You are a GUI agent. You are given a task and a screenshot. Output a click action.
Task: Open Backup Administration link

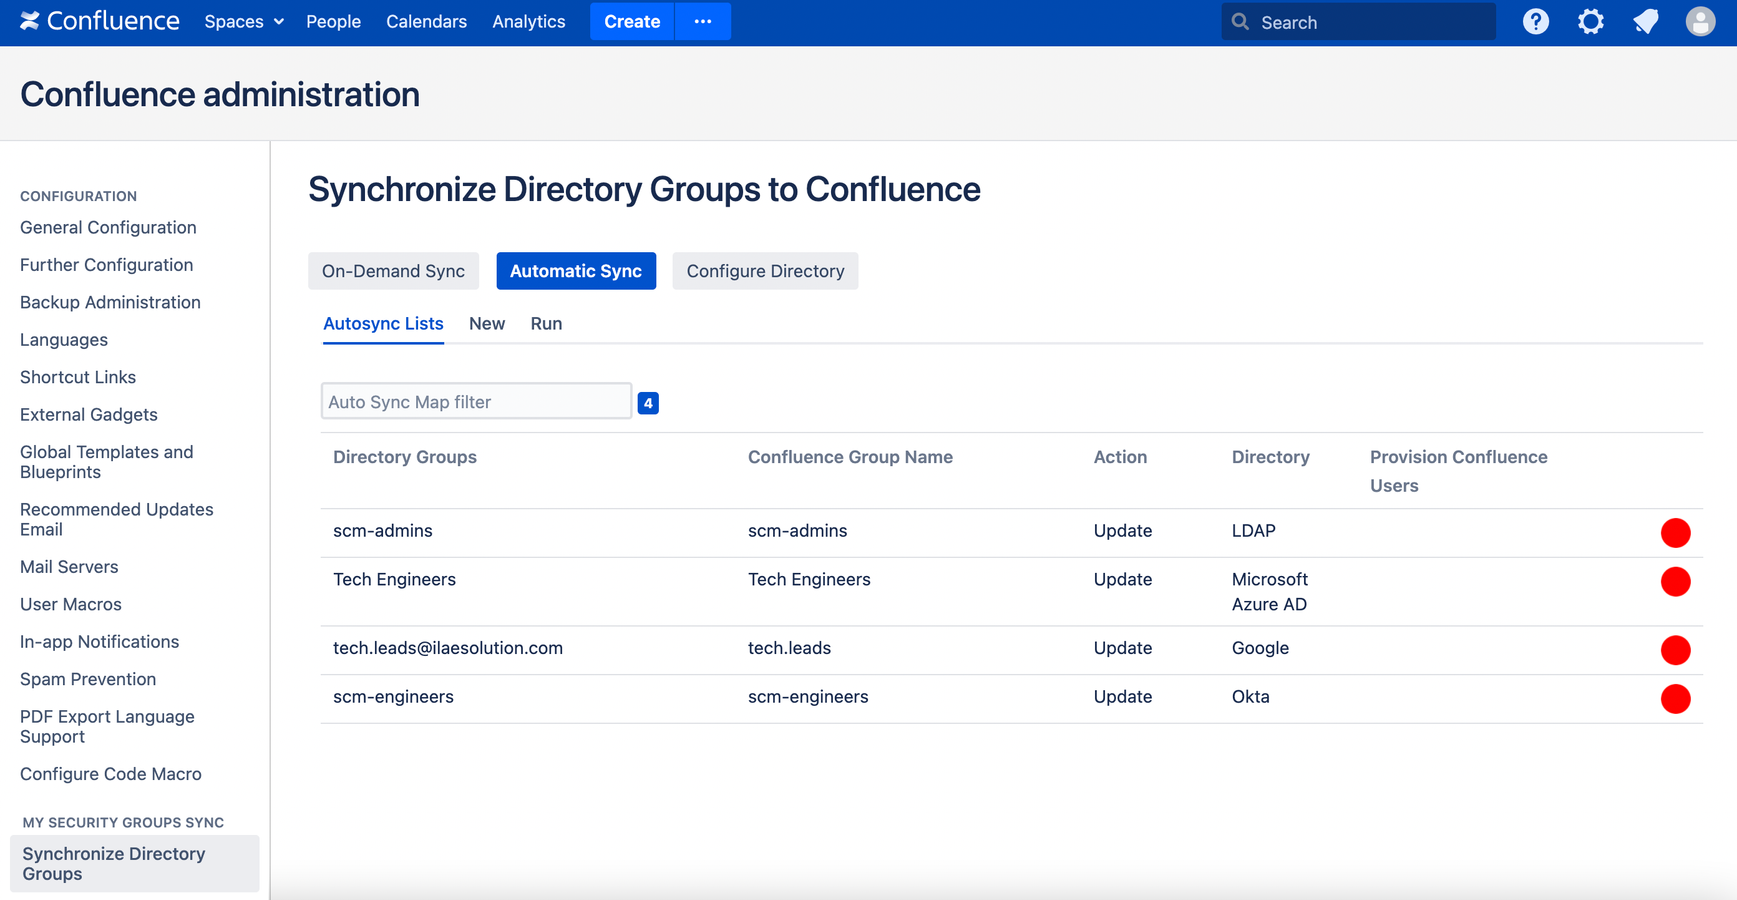point(110,302)
